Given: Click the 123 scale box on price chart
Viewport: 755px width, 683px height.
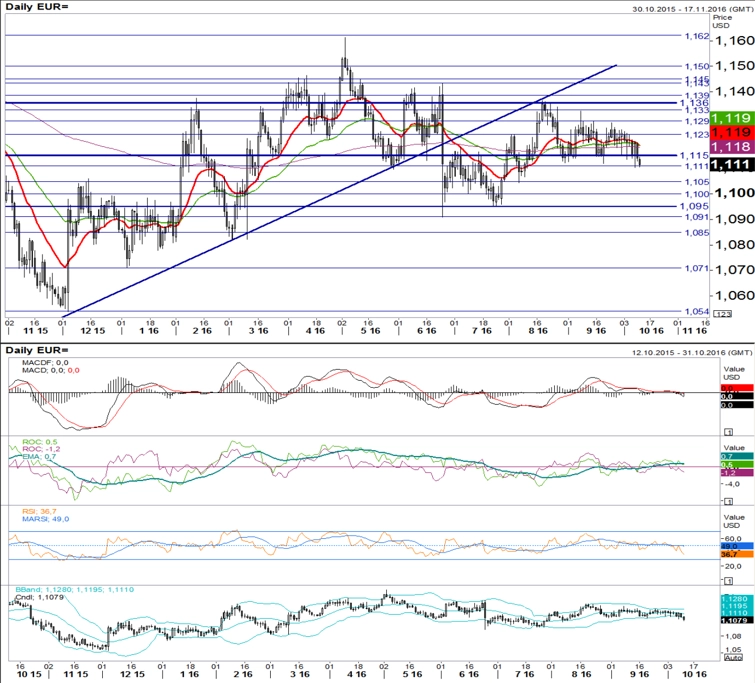Looking at the screenshot, I should pos(722,314).
